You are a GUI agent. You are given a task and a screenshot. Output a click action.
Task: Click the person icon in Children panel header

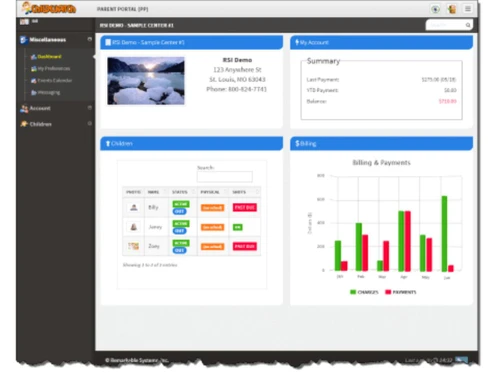[108, 144]
